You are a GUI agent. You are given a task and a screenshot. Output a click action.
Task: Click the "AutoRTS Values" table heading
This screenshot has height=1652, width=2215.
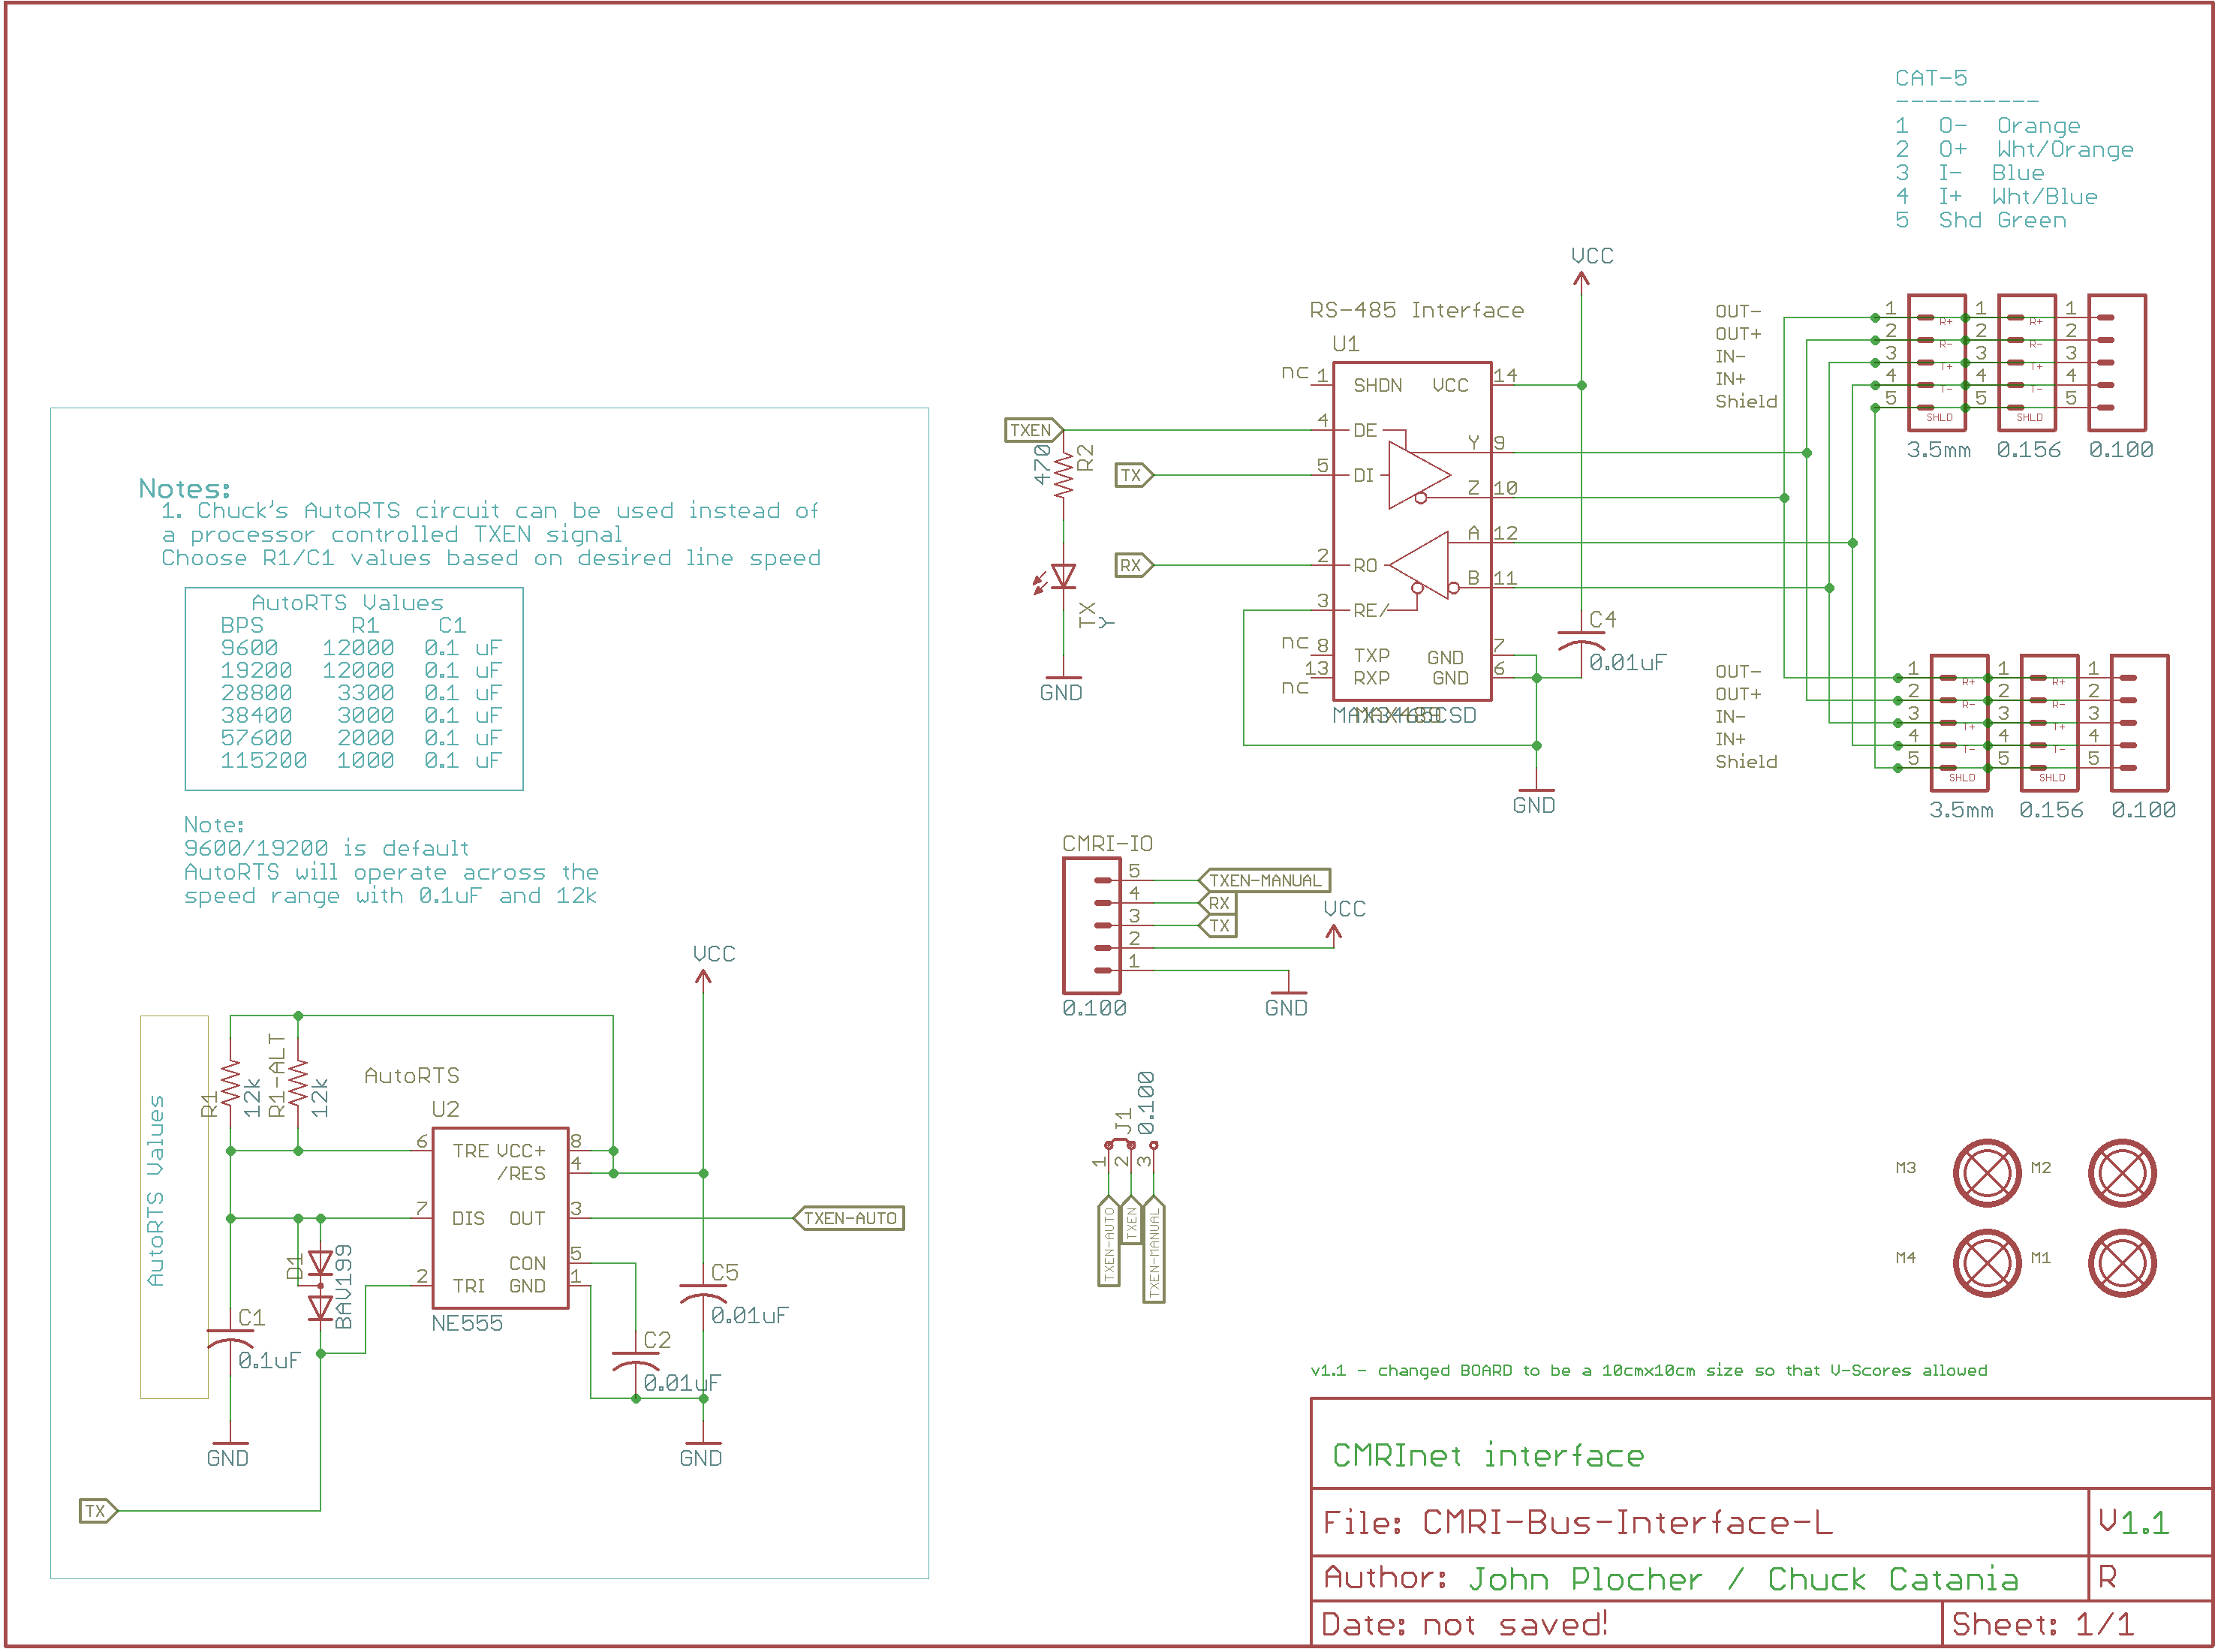[x=347, y=602]
